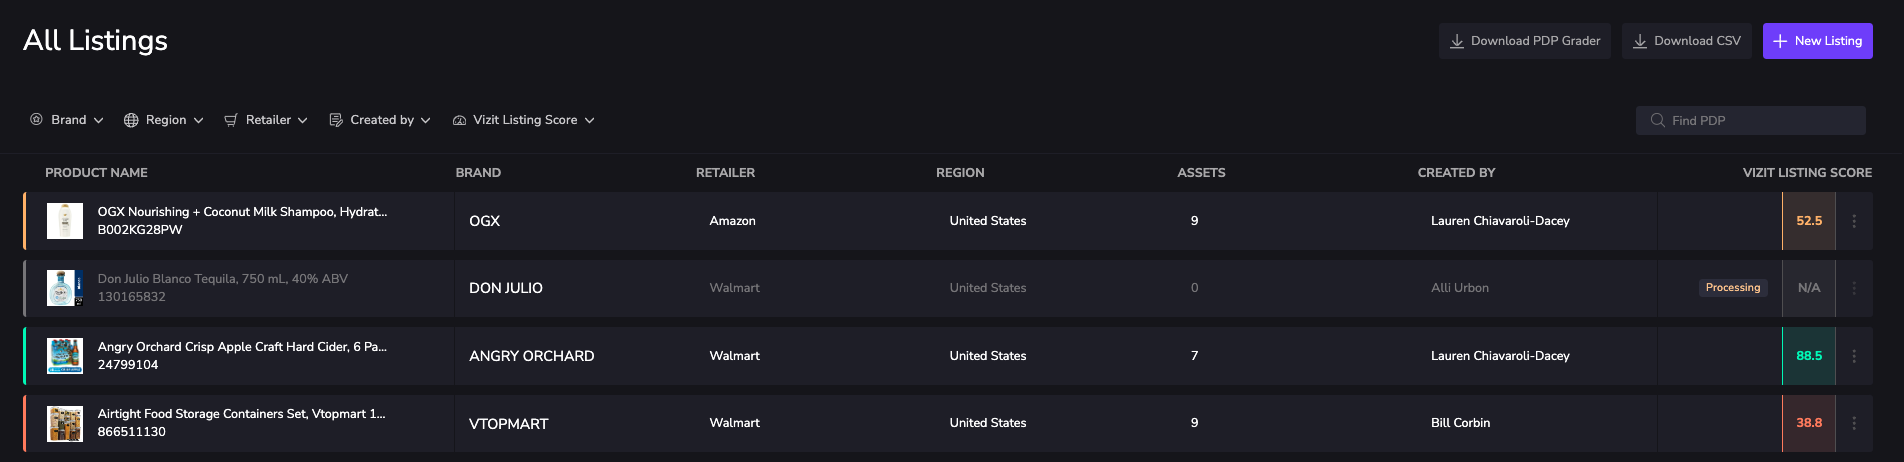Open the Retailer filter dropdown
1904x462 pixels.
(x=266, y=120)
